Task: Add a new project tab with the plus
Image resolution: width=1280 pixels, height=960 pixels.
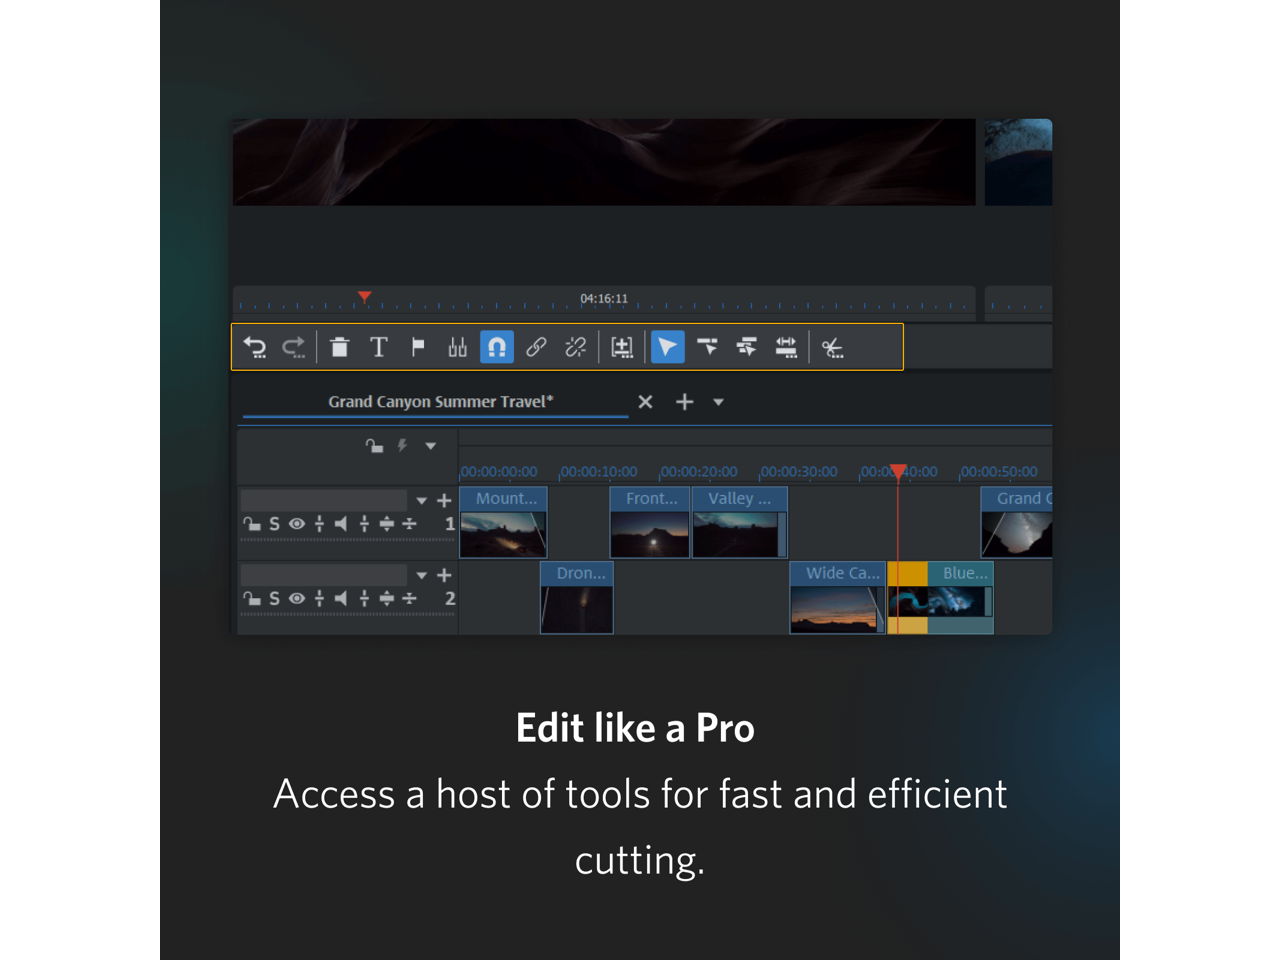Action: (x=684, y=402)
